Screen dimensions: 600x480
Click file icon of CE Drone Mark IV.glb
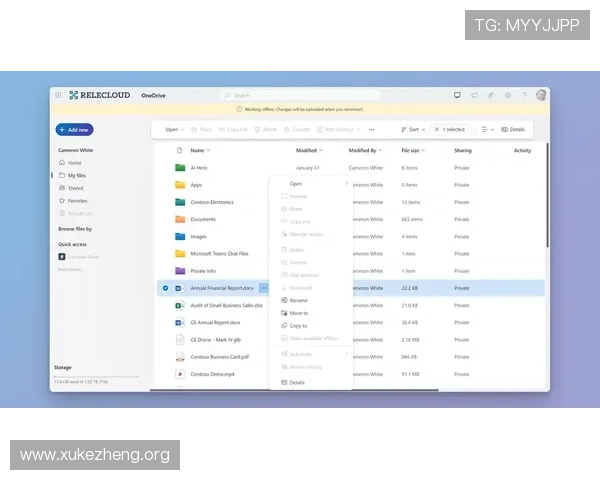(180, 340)
